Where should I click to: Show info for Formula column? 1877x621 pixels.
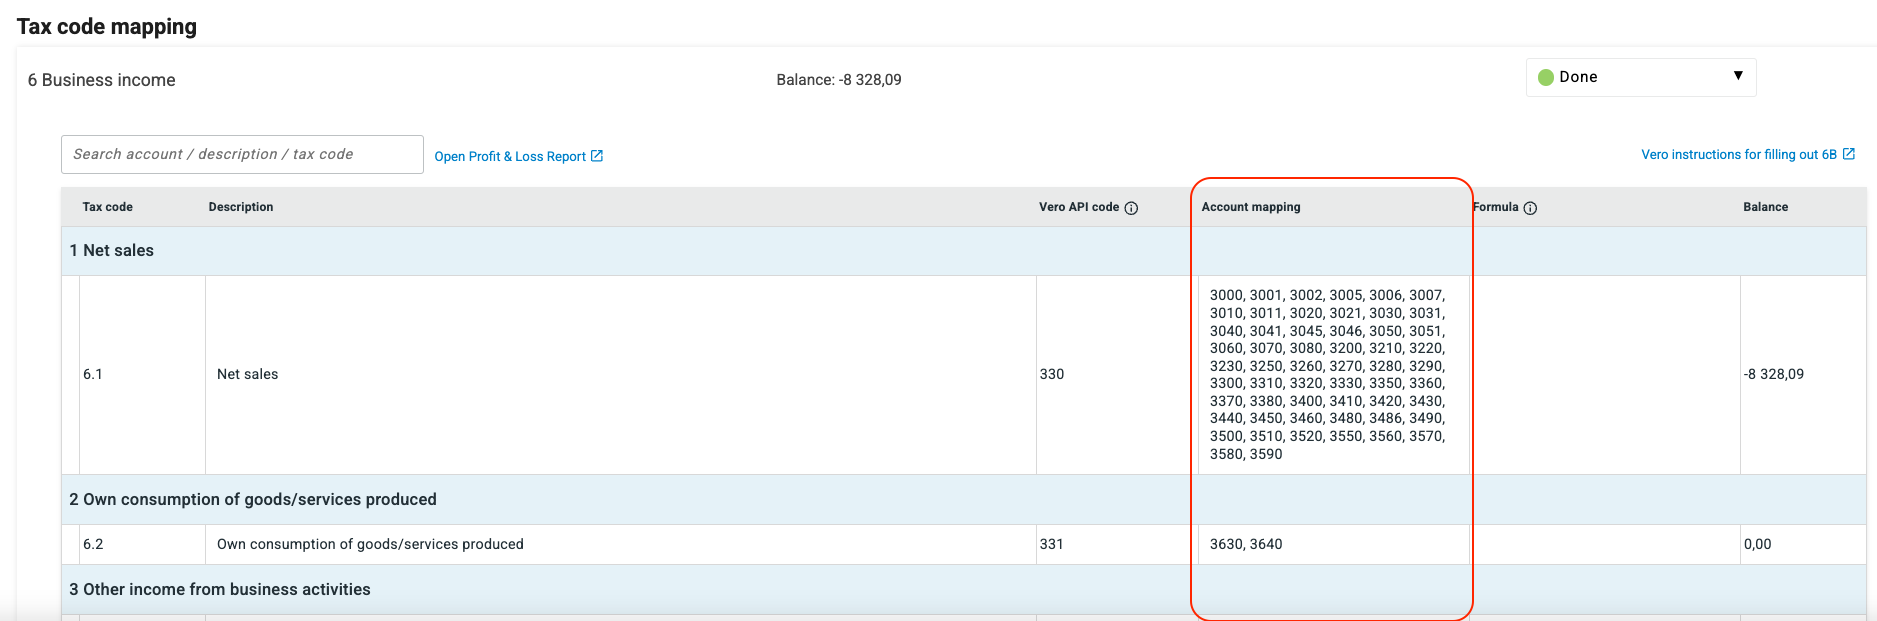click(1530, 208)
